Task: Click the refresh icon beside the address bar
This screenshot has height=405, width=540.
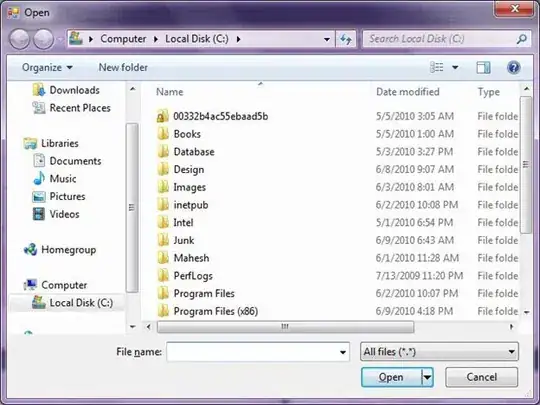Action: click(346, 39)
